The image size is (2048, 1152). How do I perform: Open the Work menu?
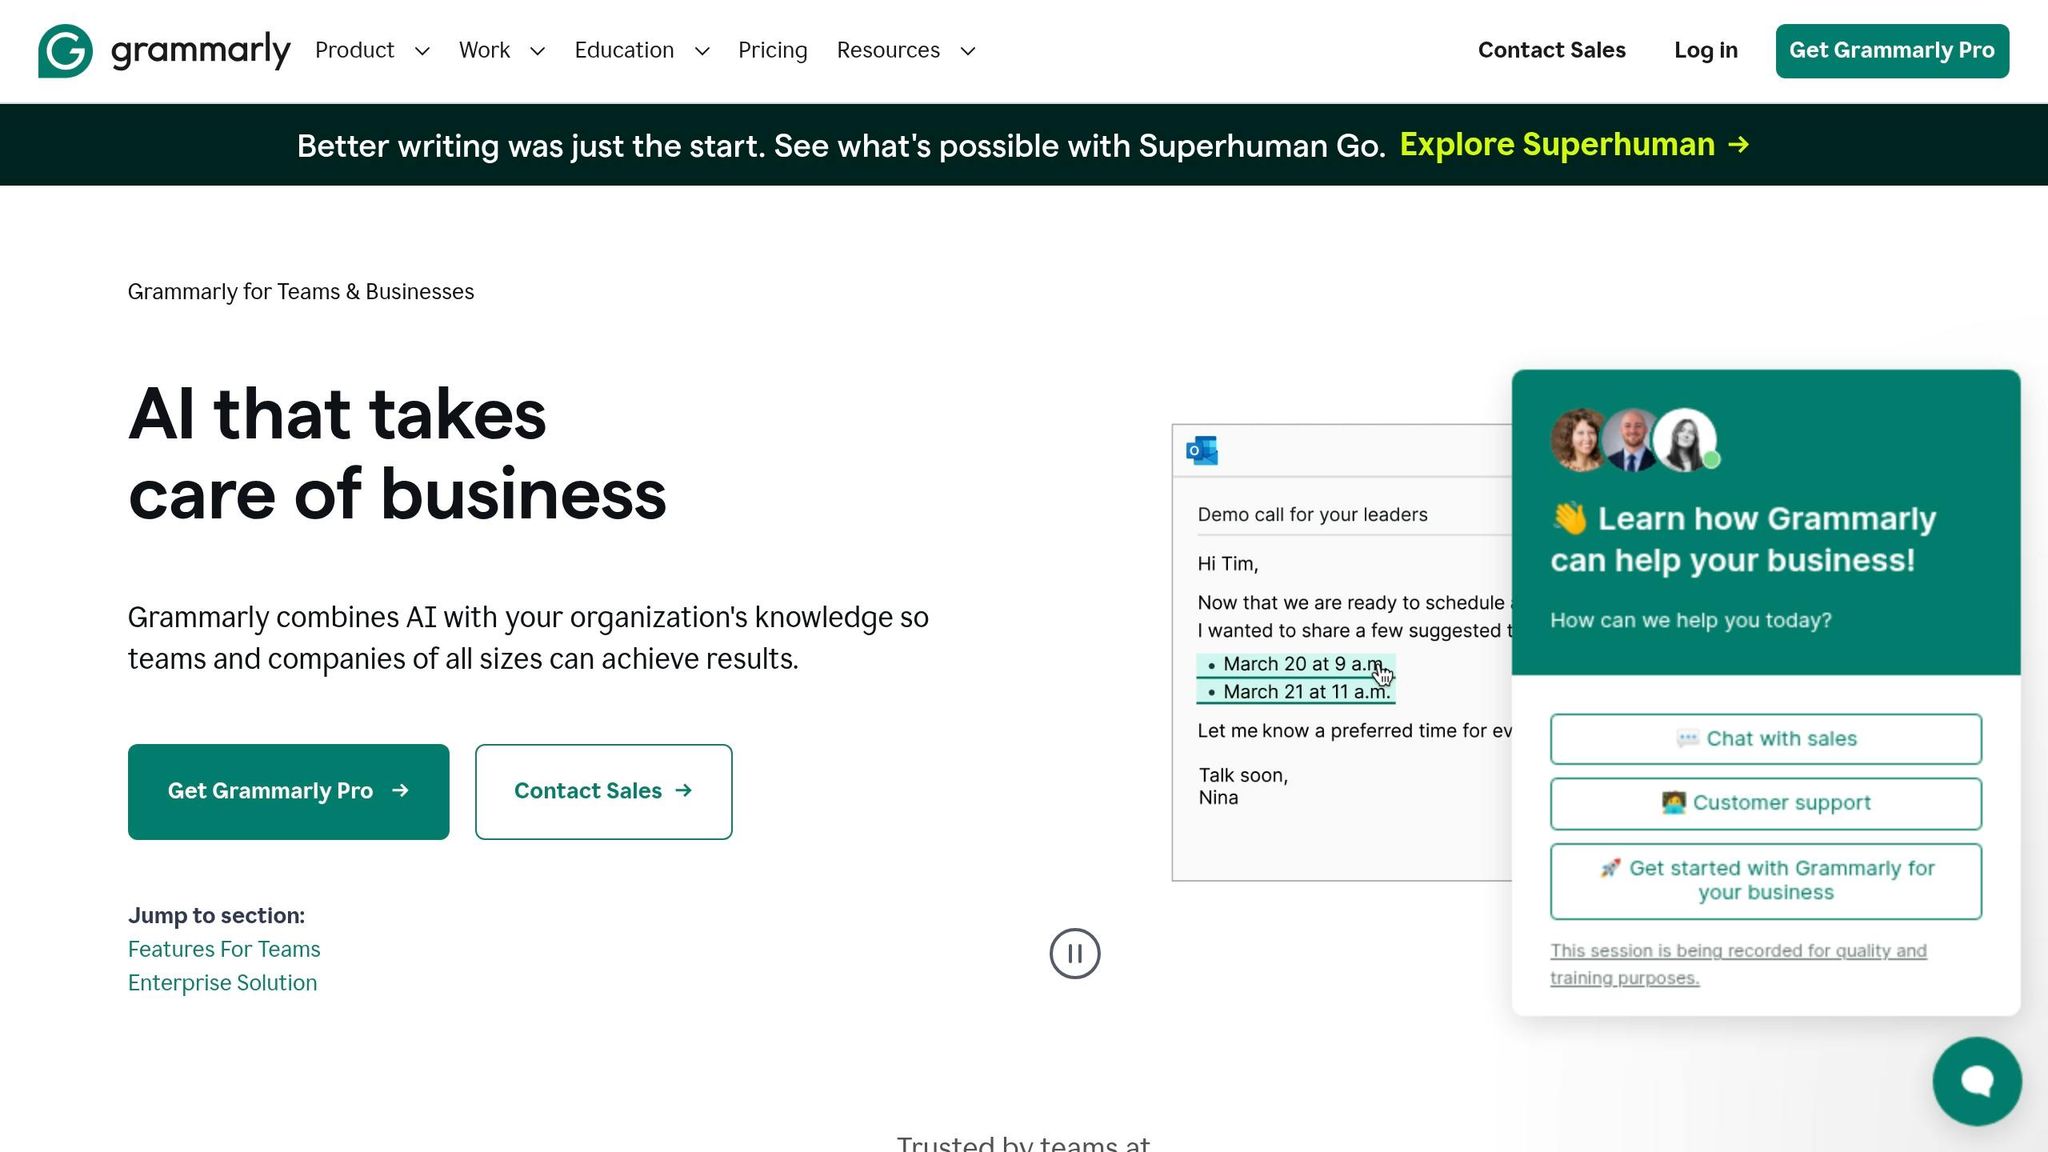(x=484, y=50)
